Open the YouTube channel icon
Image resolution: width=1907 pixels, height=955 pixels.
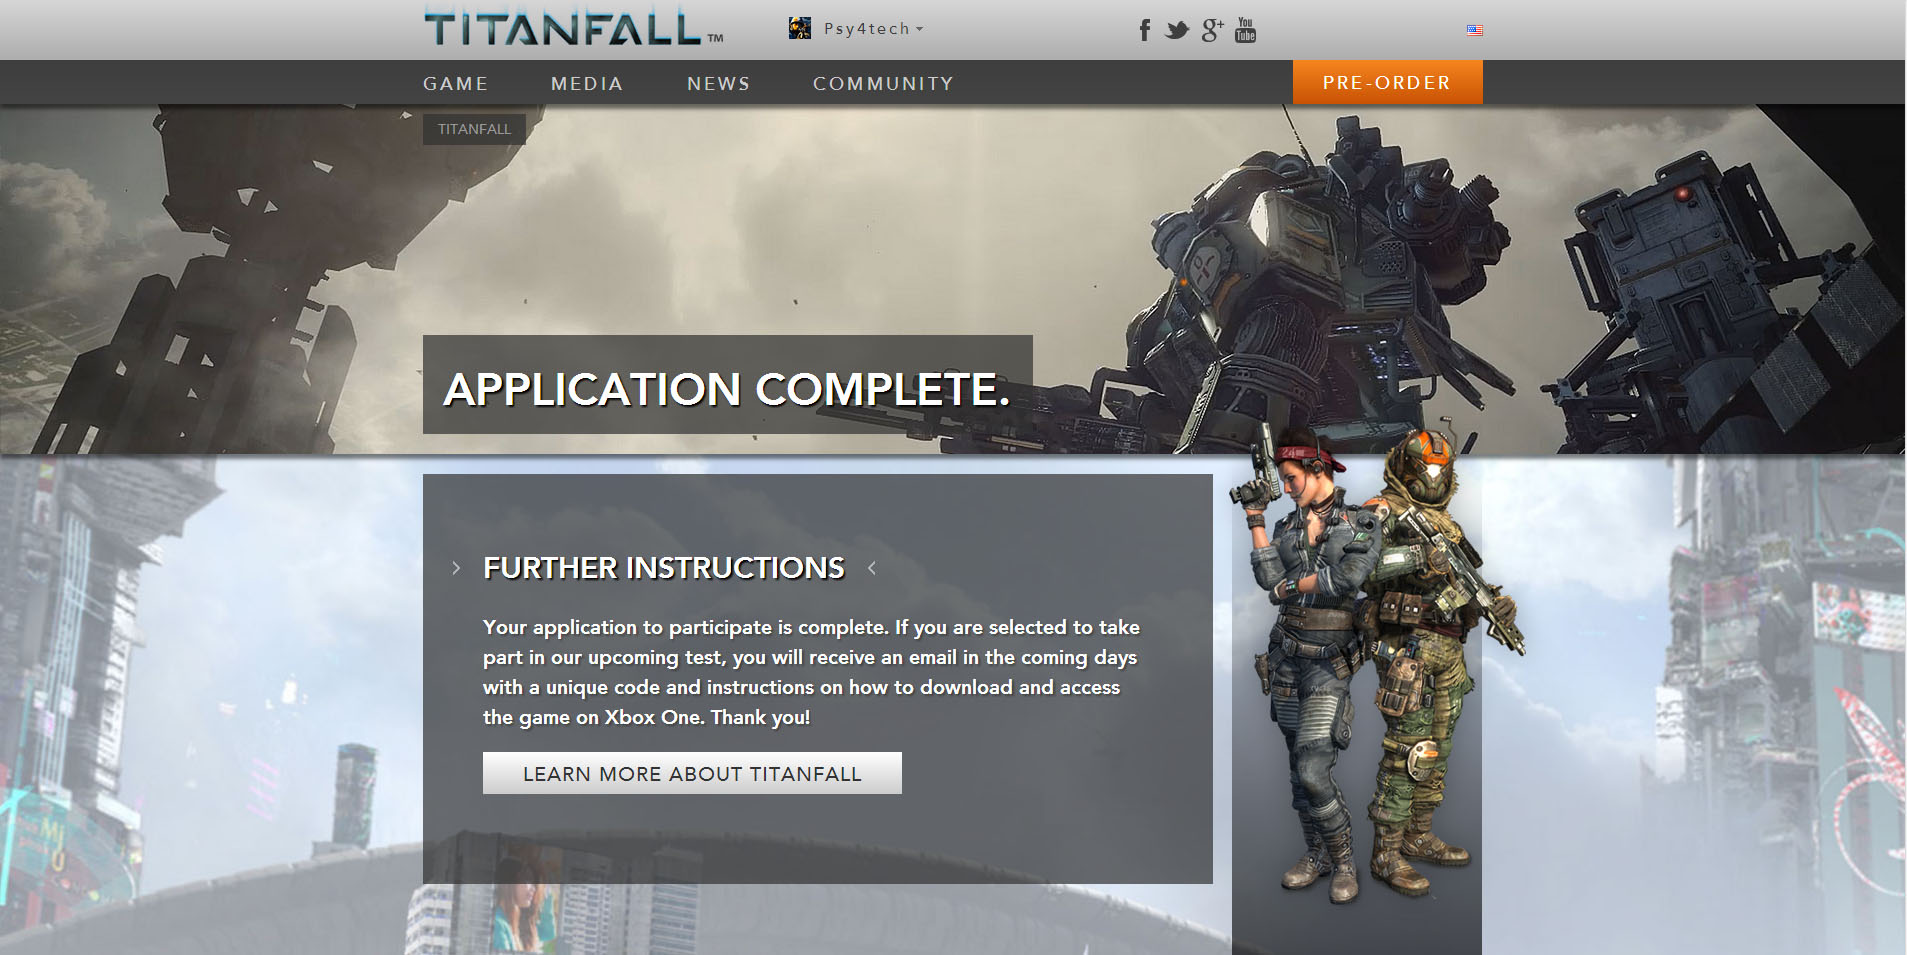1245,29
